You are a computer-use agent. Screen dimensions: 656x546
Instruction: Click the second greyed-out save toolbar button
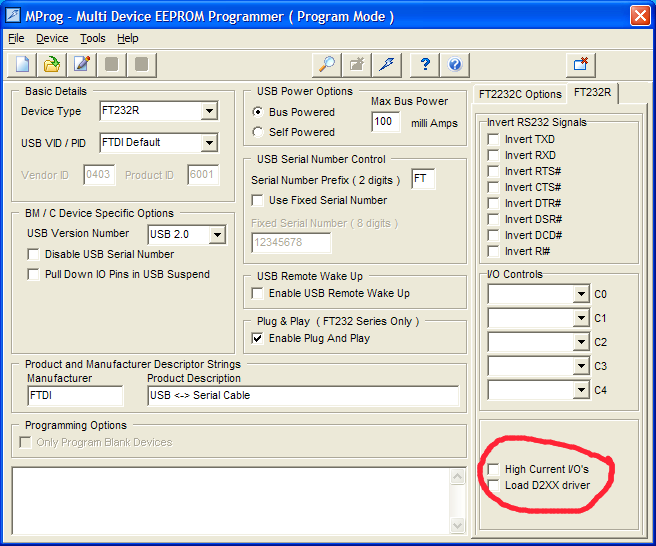142,65
